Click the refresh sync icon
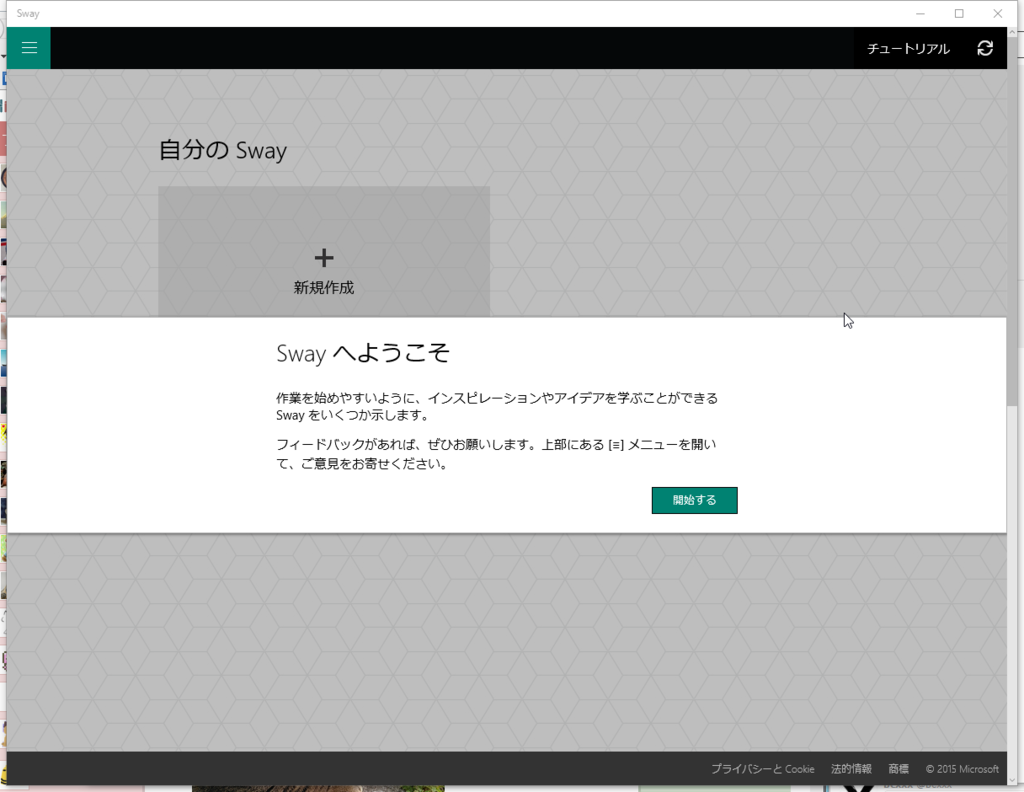Viewport: 1024px width, 792px height. pyautogui.click(x=985, y=48)
